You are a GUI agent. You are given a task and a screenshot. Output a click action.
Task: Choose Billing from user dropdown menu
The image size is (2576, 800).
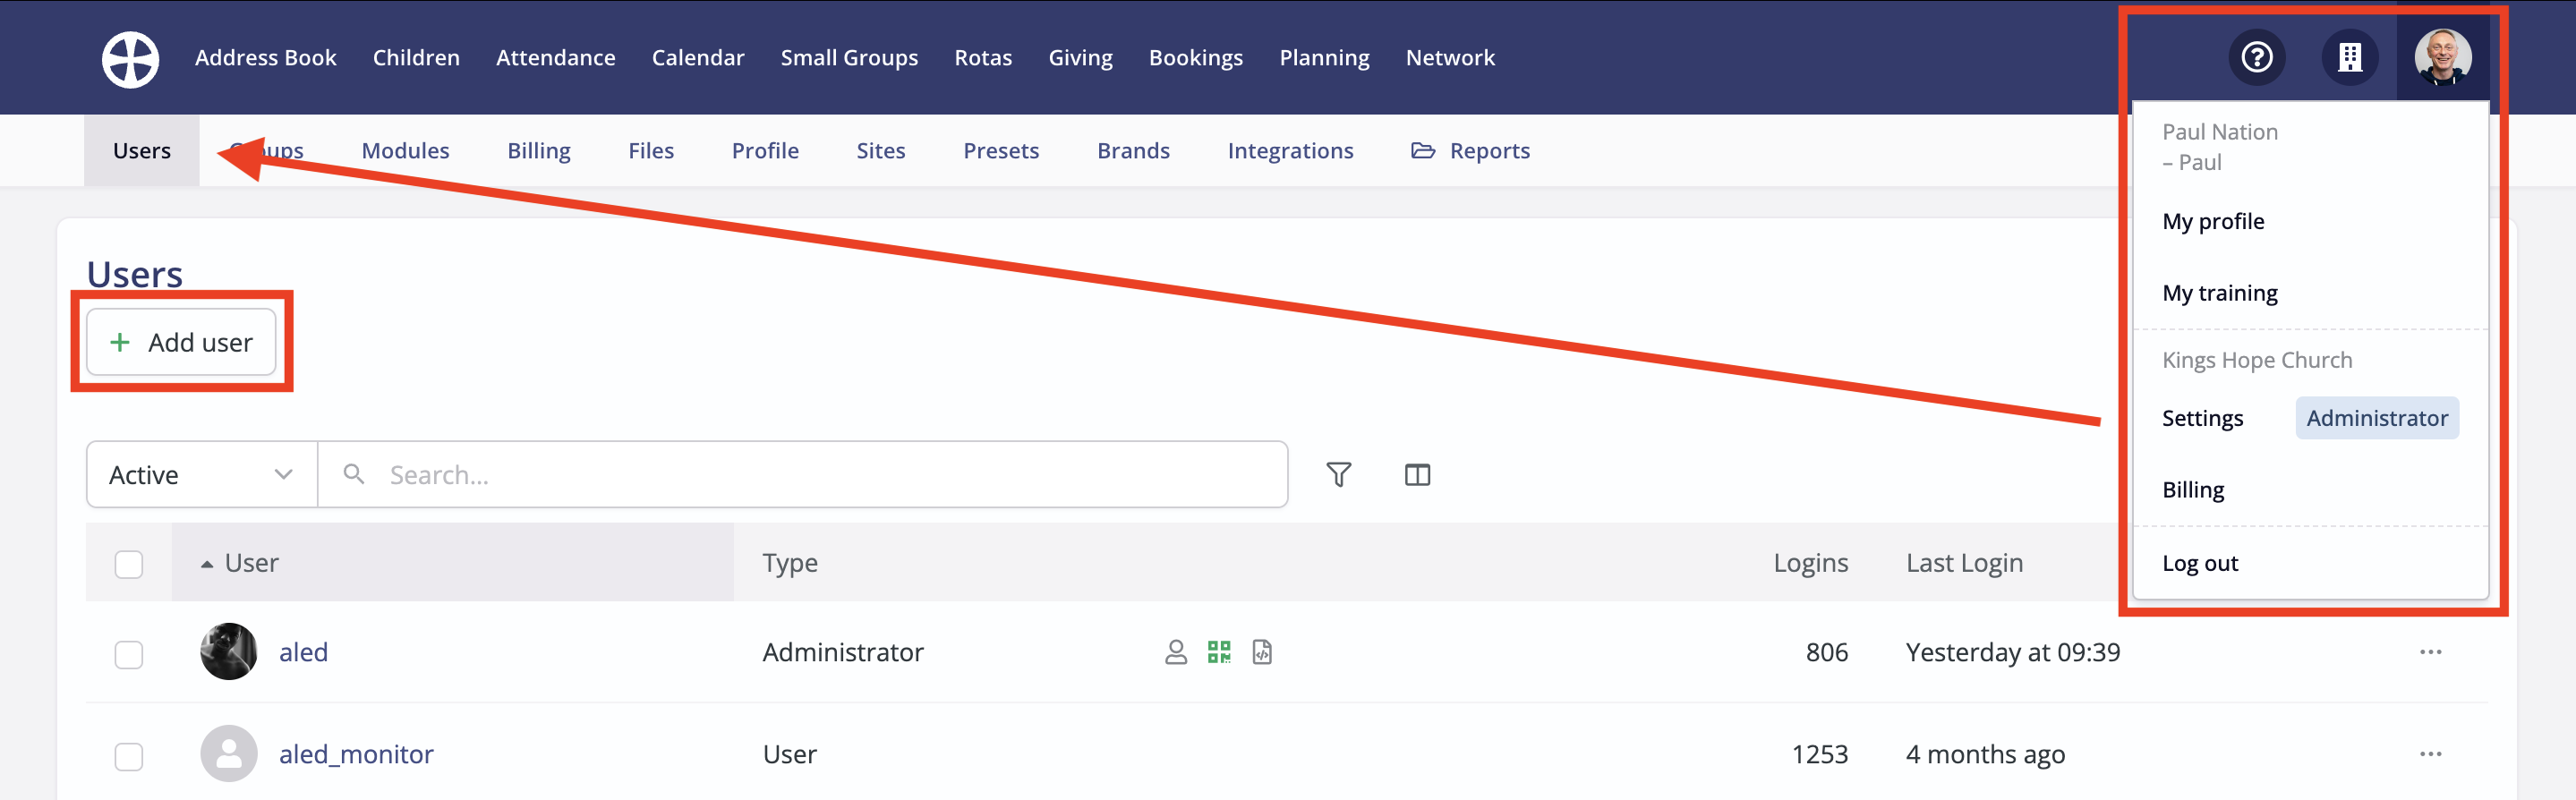click(2193, 490)
